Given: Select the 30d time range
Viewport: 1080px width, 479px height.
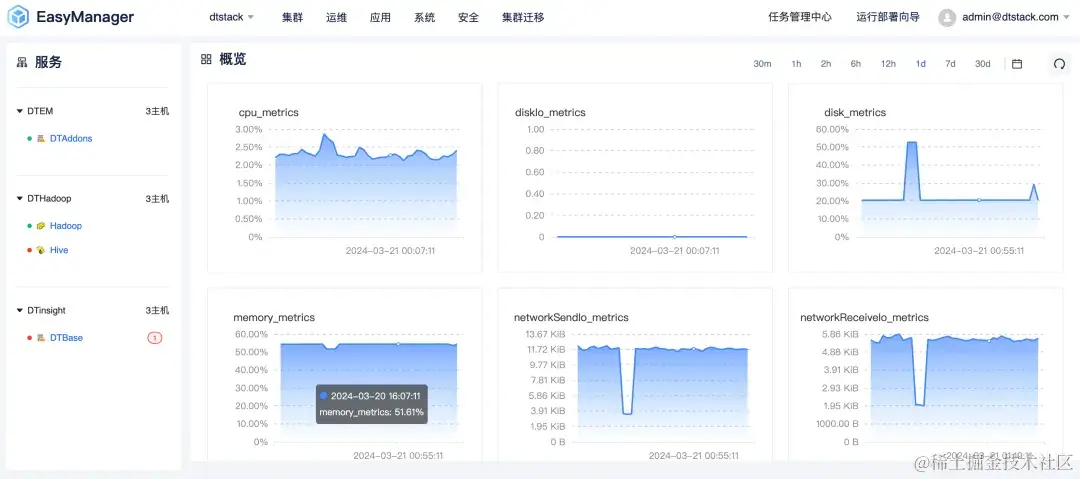Looking at the screenshot, I should [982, 64].
